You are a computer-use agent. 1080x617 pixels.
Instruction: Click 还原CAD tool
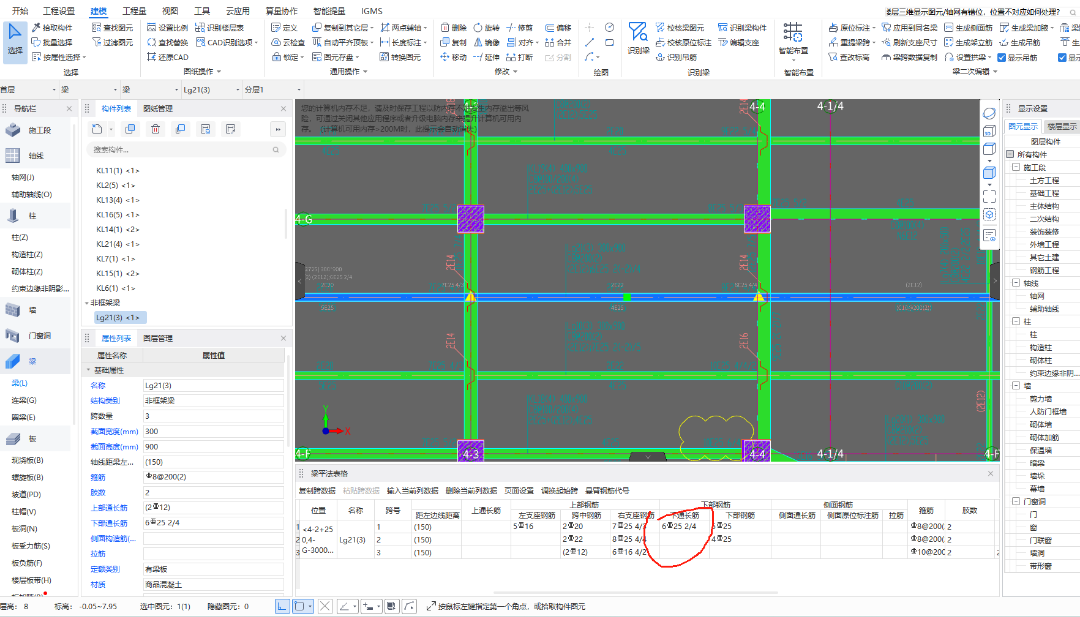coord(167,57)
